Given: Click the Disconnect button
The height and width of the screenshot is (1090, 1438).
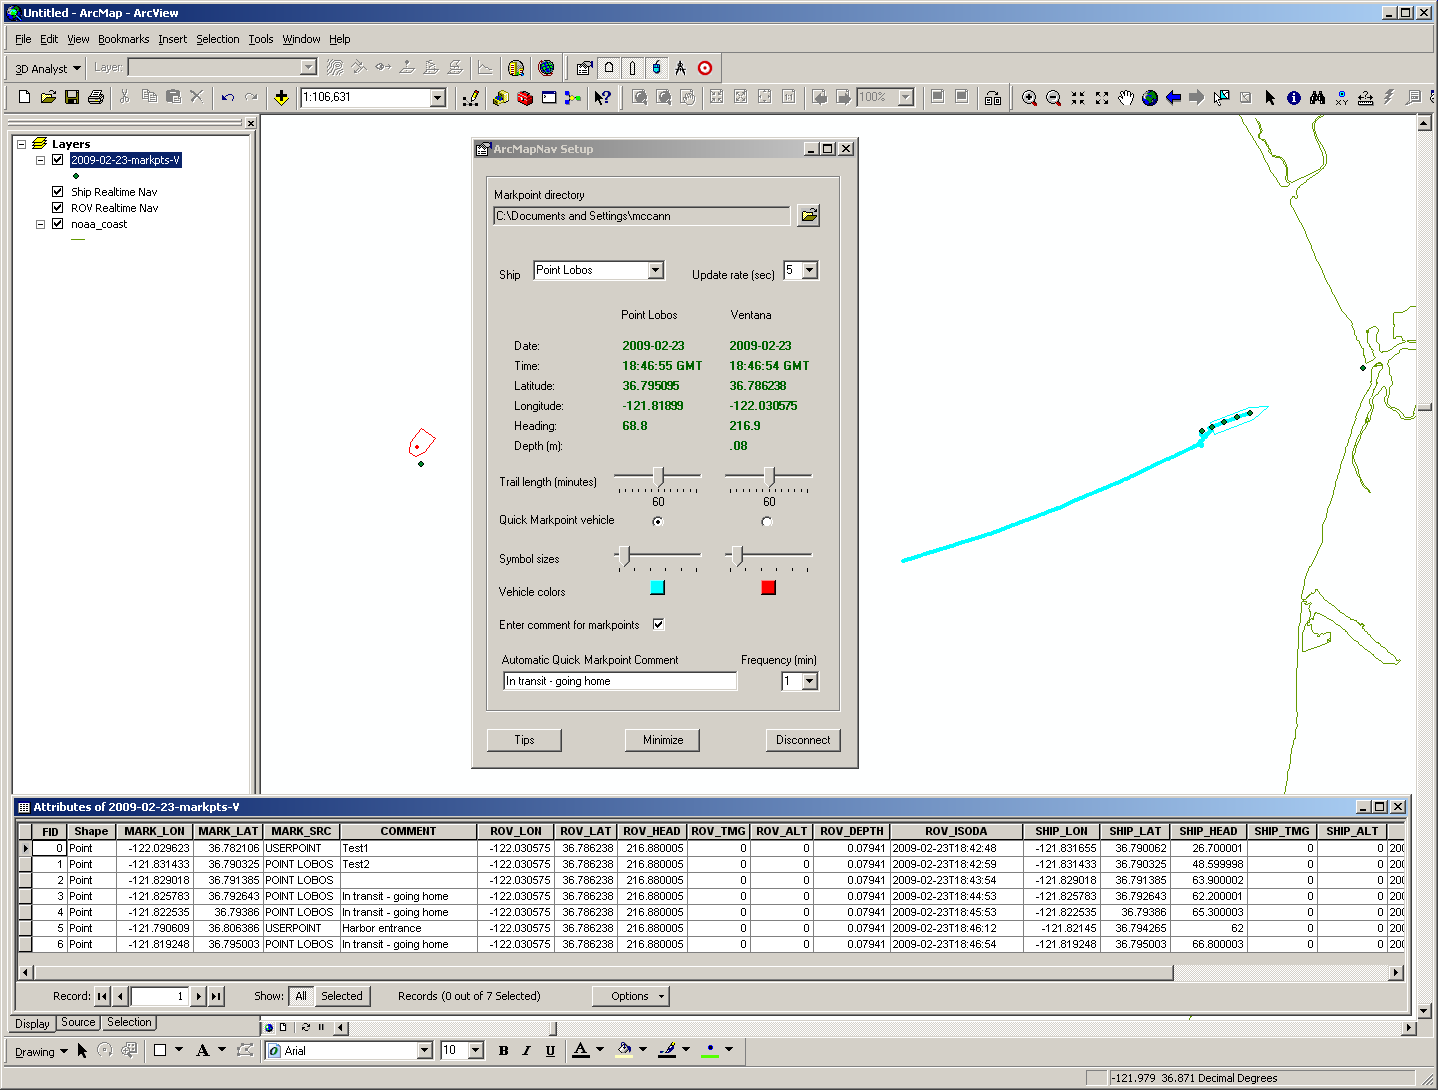Looking at the screenshot, I should (x=803, y=740).
